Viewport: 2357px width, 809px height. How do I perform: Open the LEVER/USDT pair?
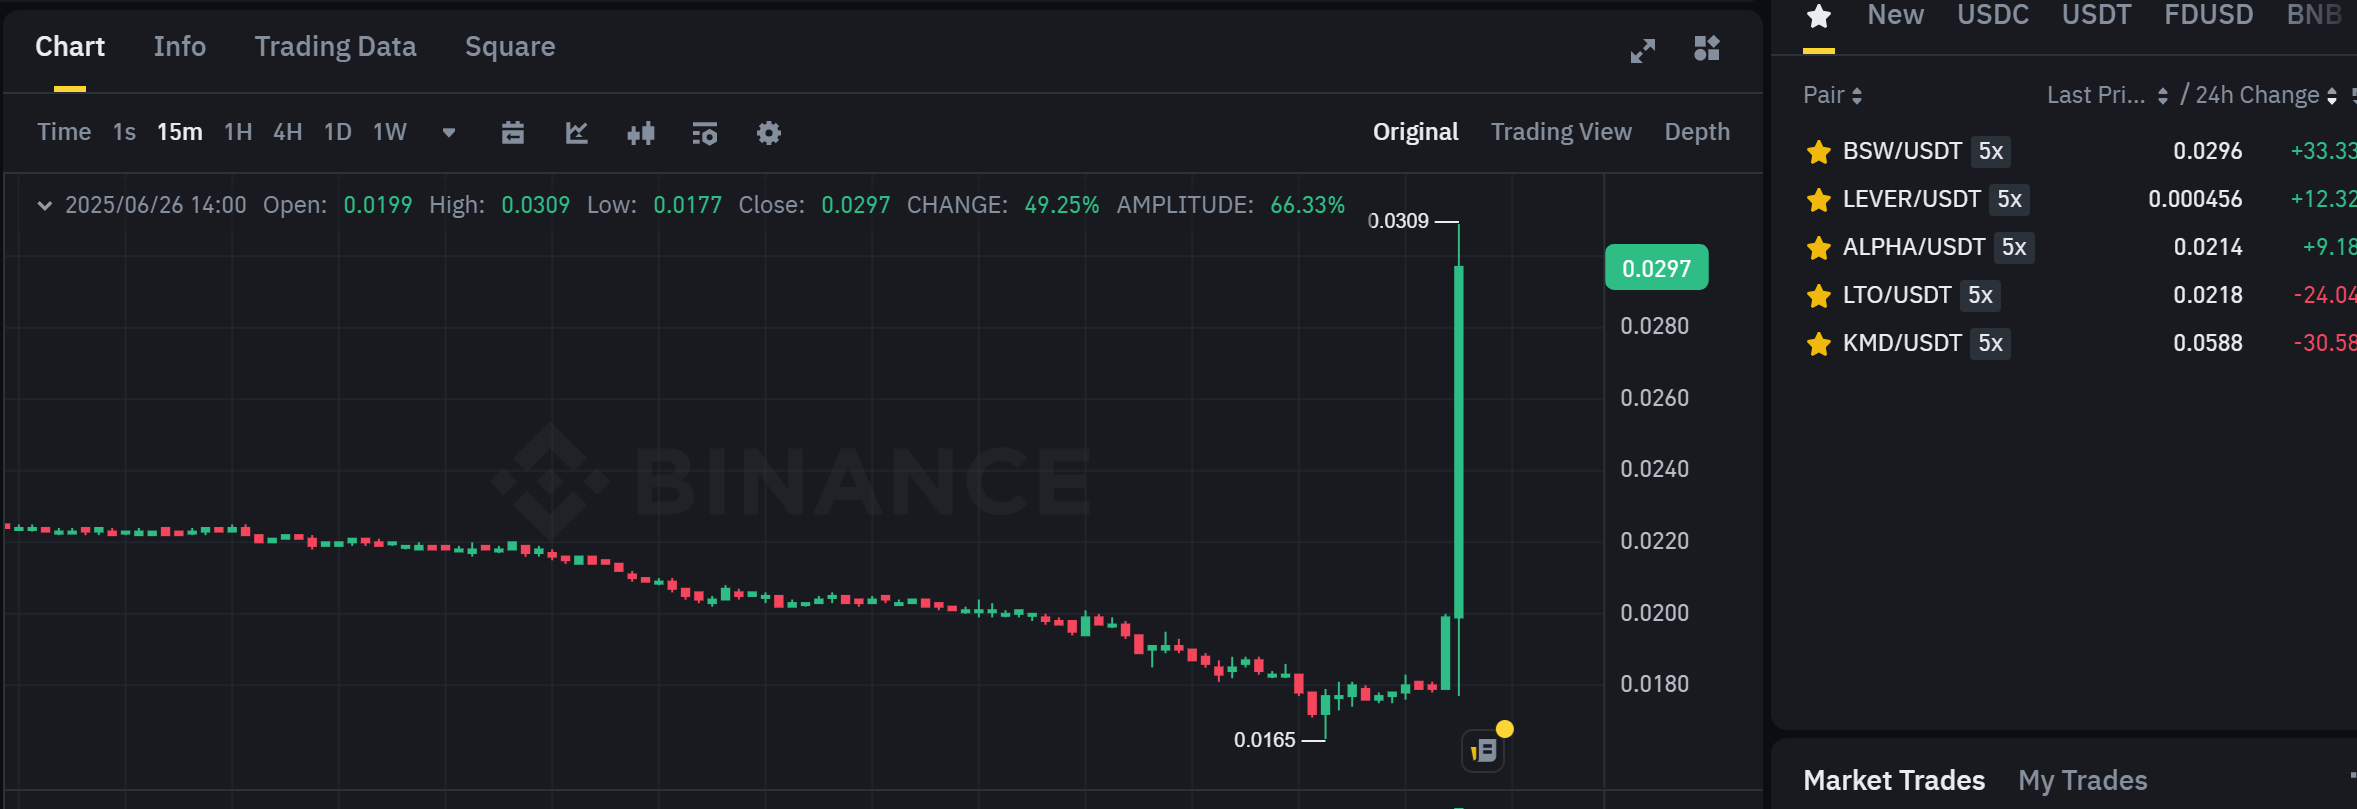coord(1912,199)
